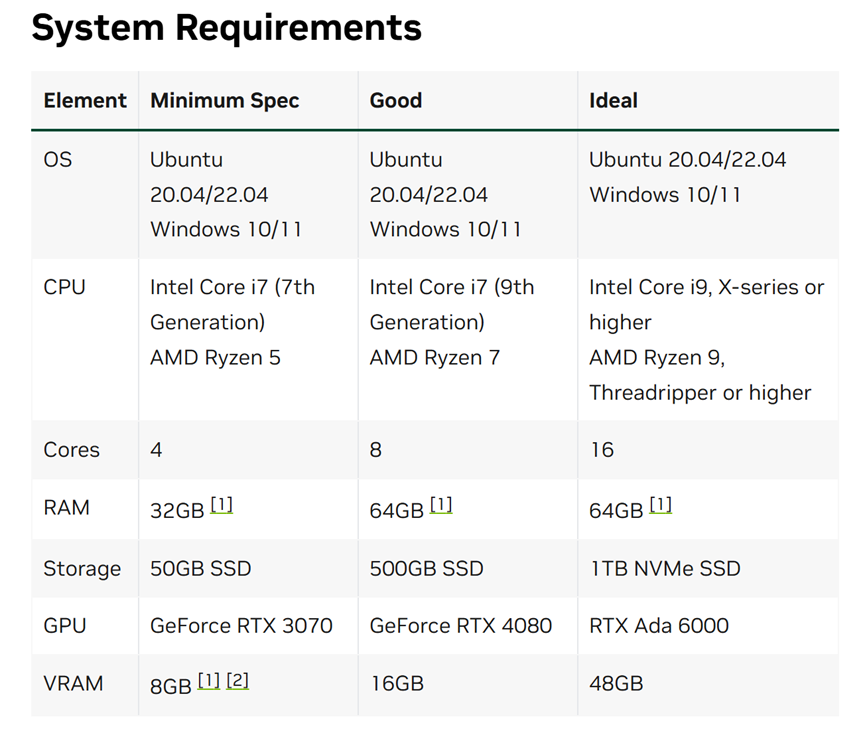Open footnote [1] next to 32GB RAM
Viewport: 865px width, 739px height.
coord(221,503)
